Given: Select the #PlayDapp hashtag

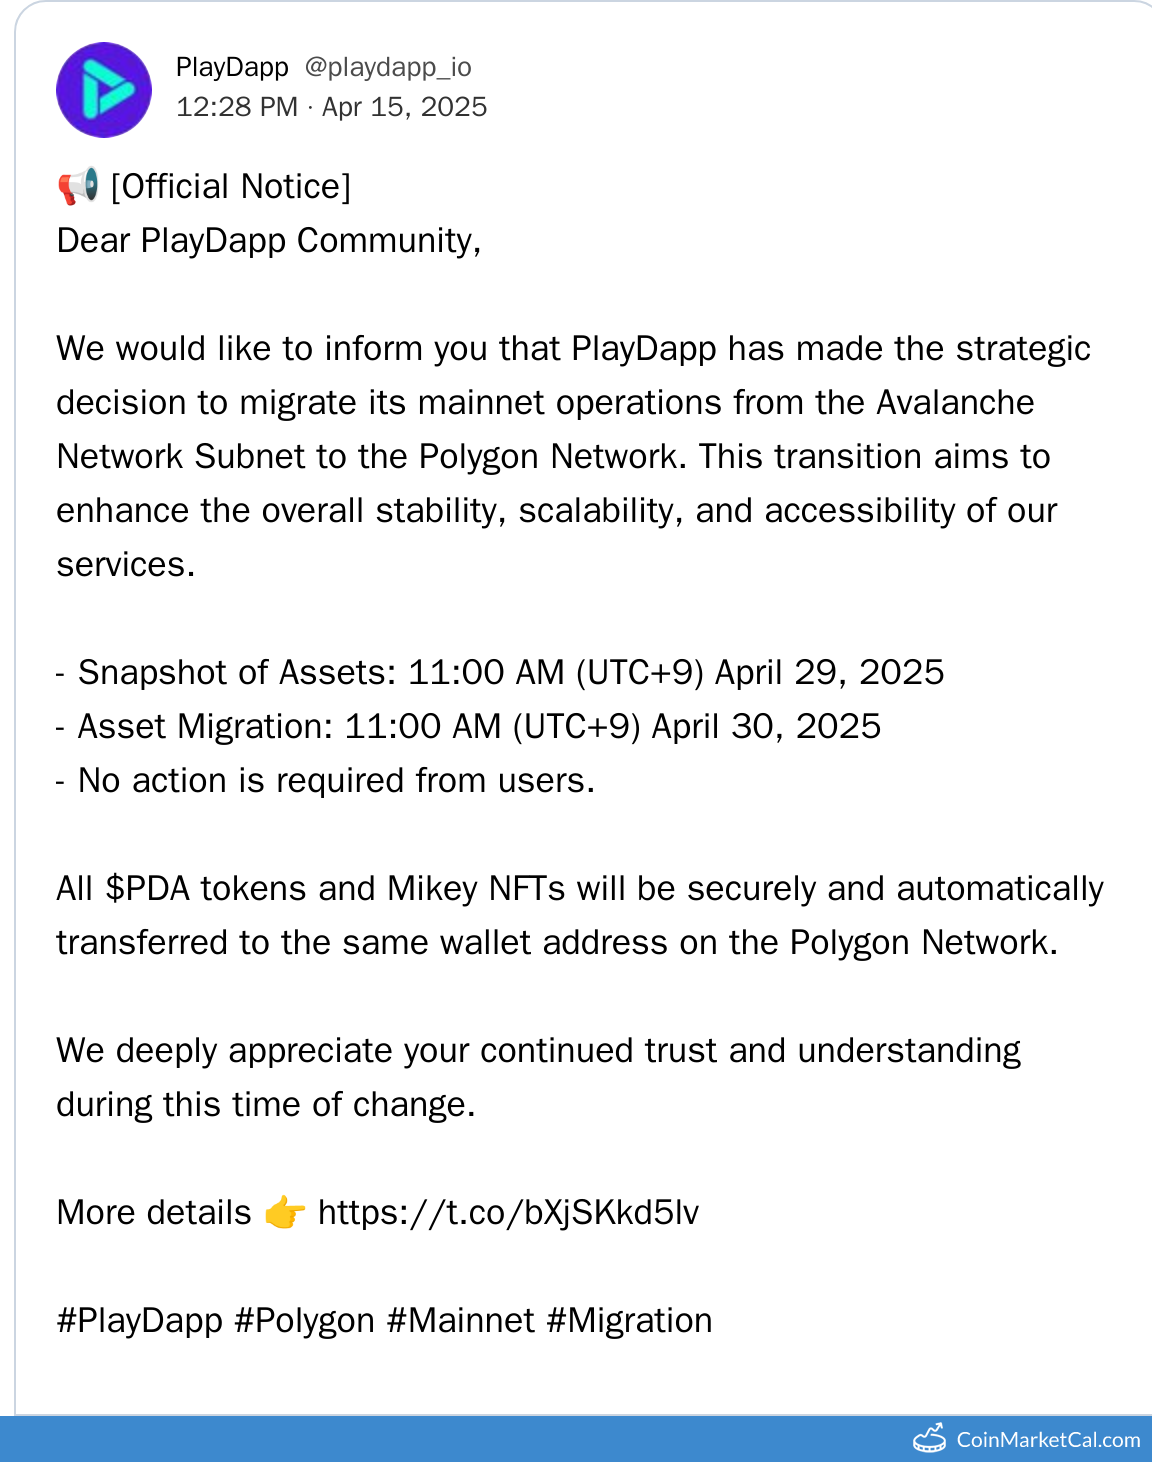Looking at the screenshot, I should (140, 1320).
